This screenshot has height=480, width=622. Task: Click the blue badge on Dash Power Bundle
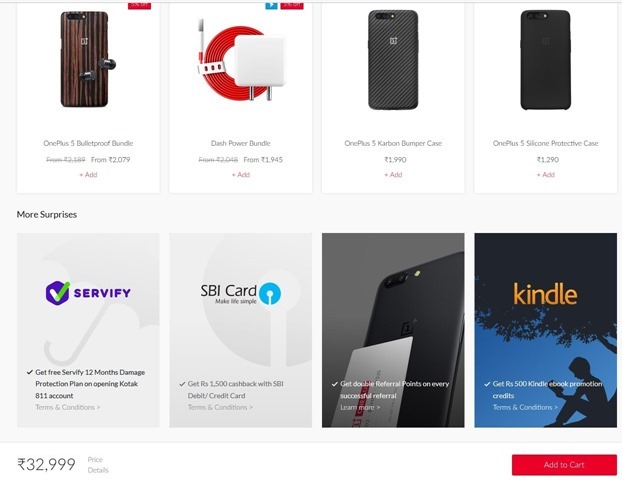click(x=271, y=5)
